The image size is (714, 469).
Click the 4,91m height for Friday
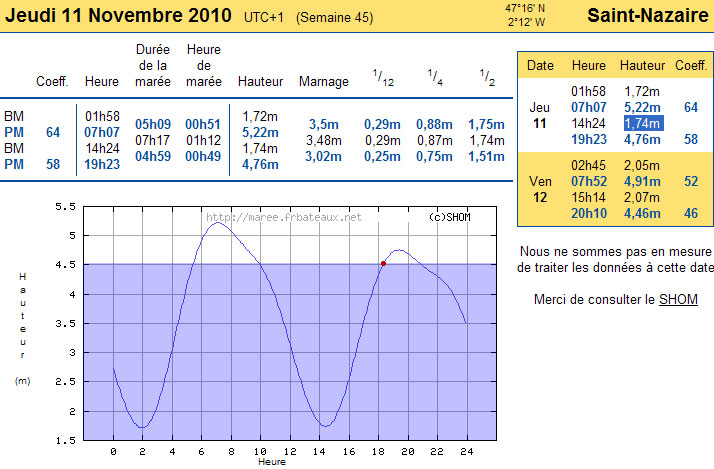pos(642,183)
